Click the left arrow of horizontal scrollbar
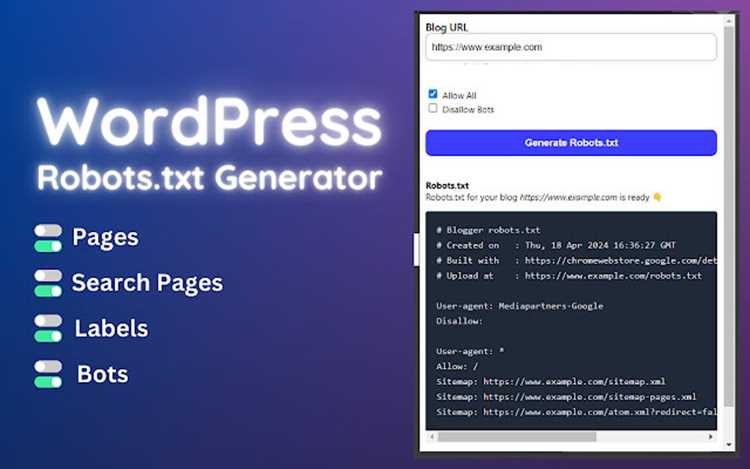Viewport: 750px width, 469px height. pos(432,436)
